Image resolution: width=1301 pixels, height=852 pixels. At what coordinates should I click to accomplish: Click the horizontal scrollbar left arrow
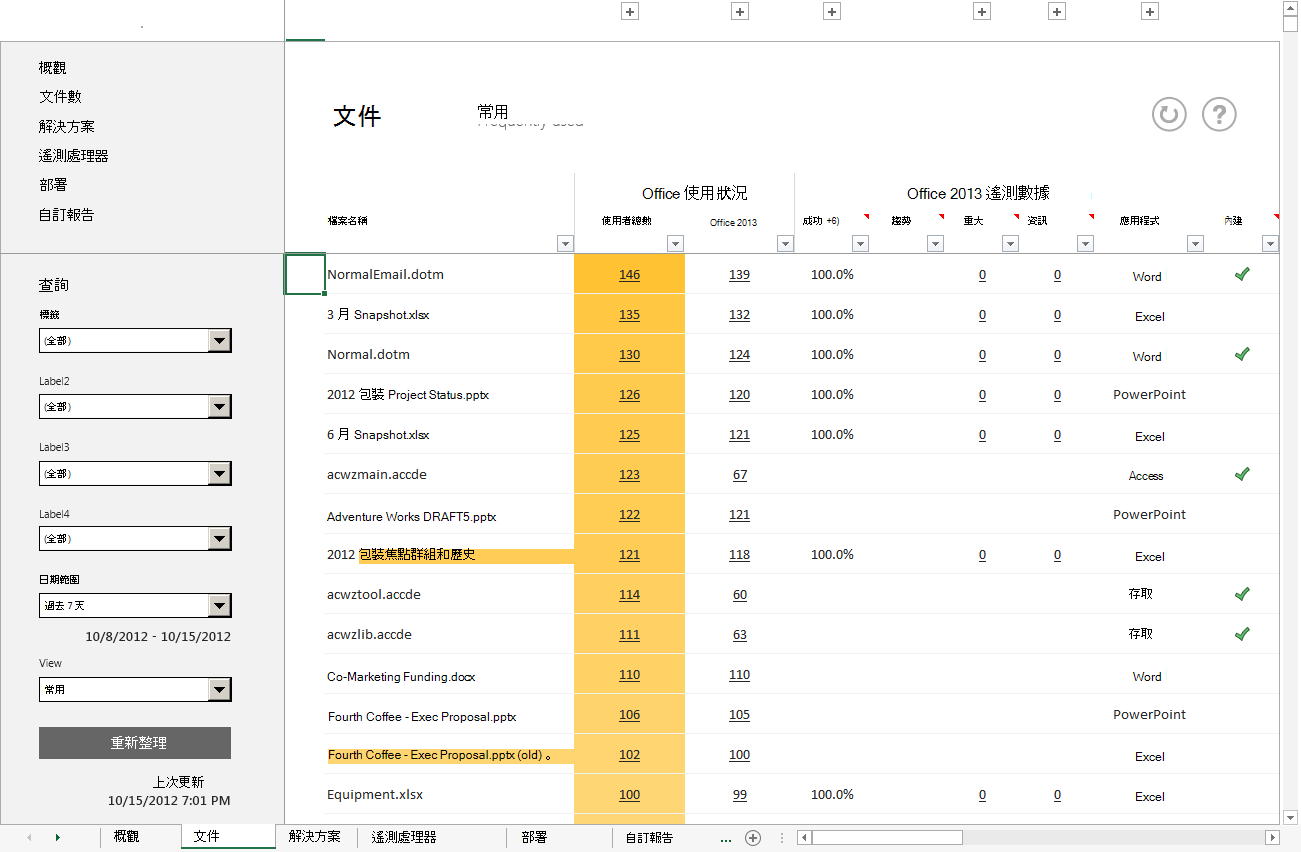coord(805,837)
